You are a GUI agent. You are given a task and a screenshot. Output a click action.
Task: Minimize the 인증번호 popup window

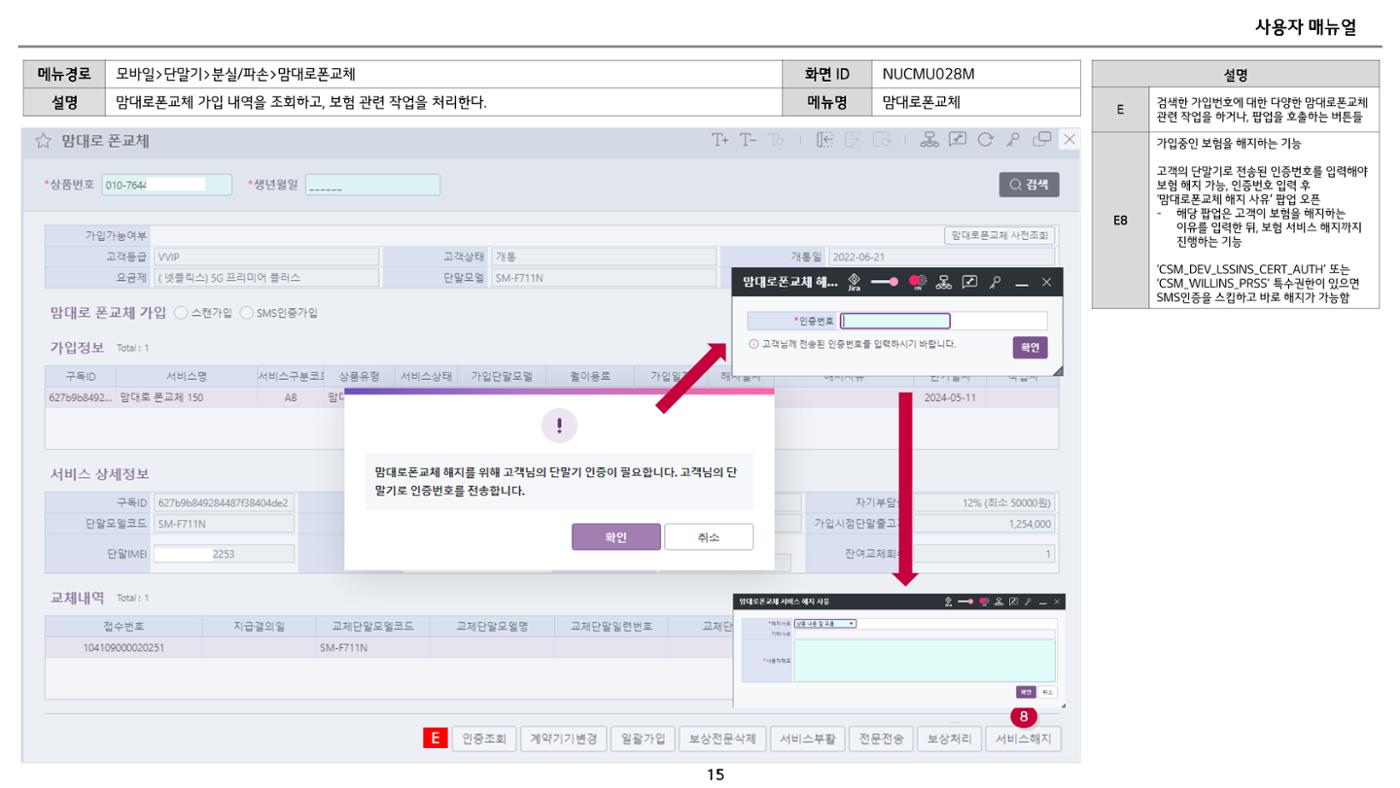tap(1021, 284)
